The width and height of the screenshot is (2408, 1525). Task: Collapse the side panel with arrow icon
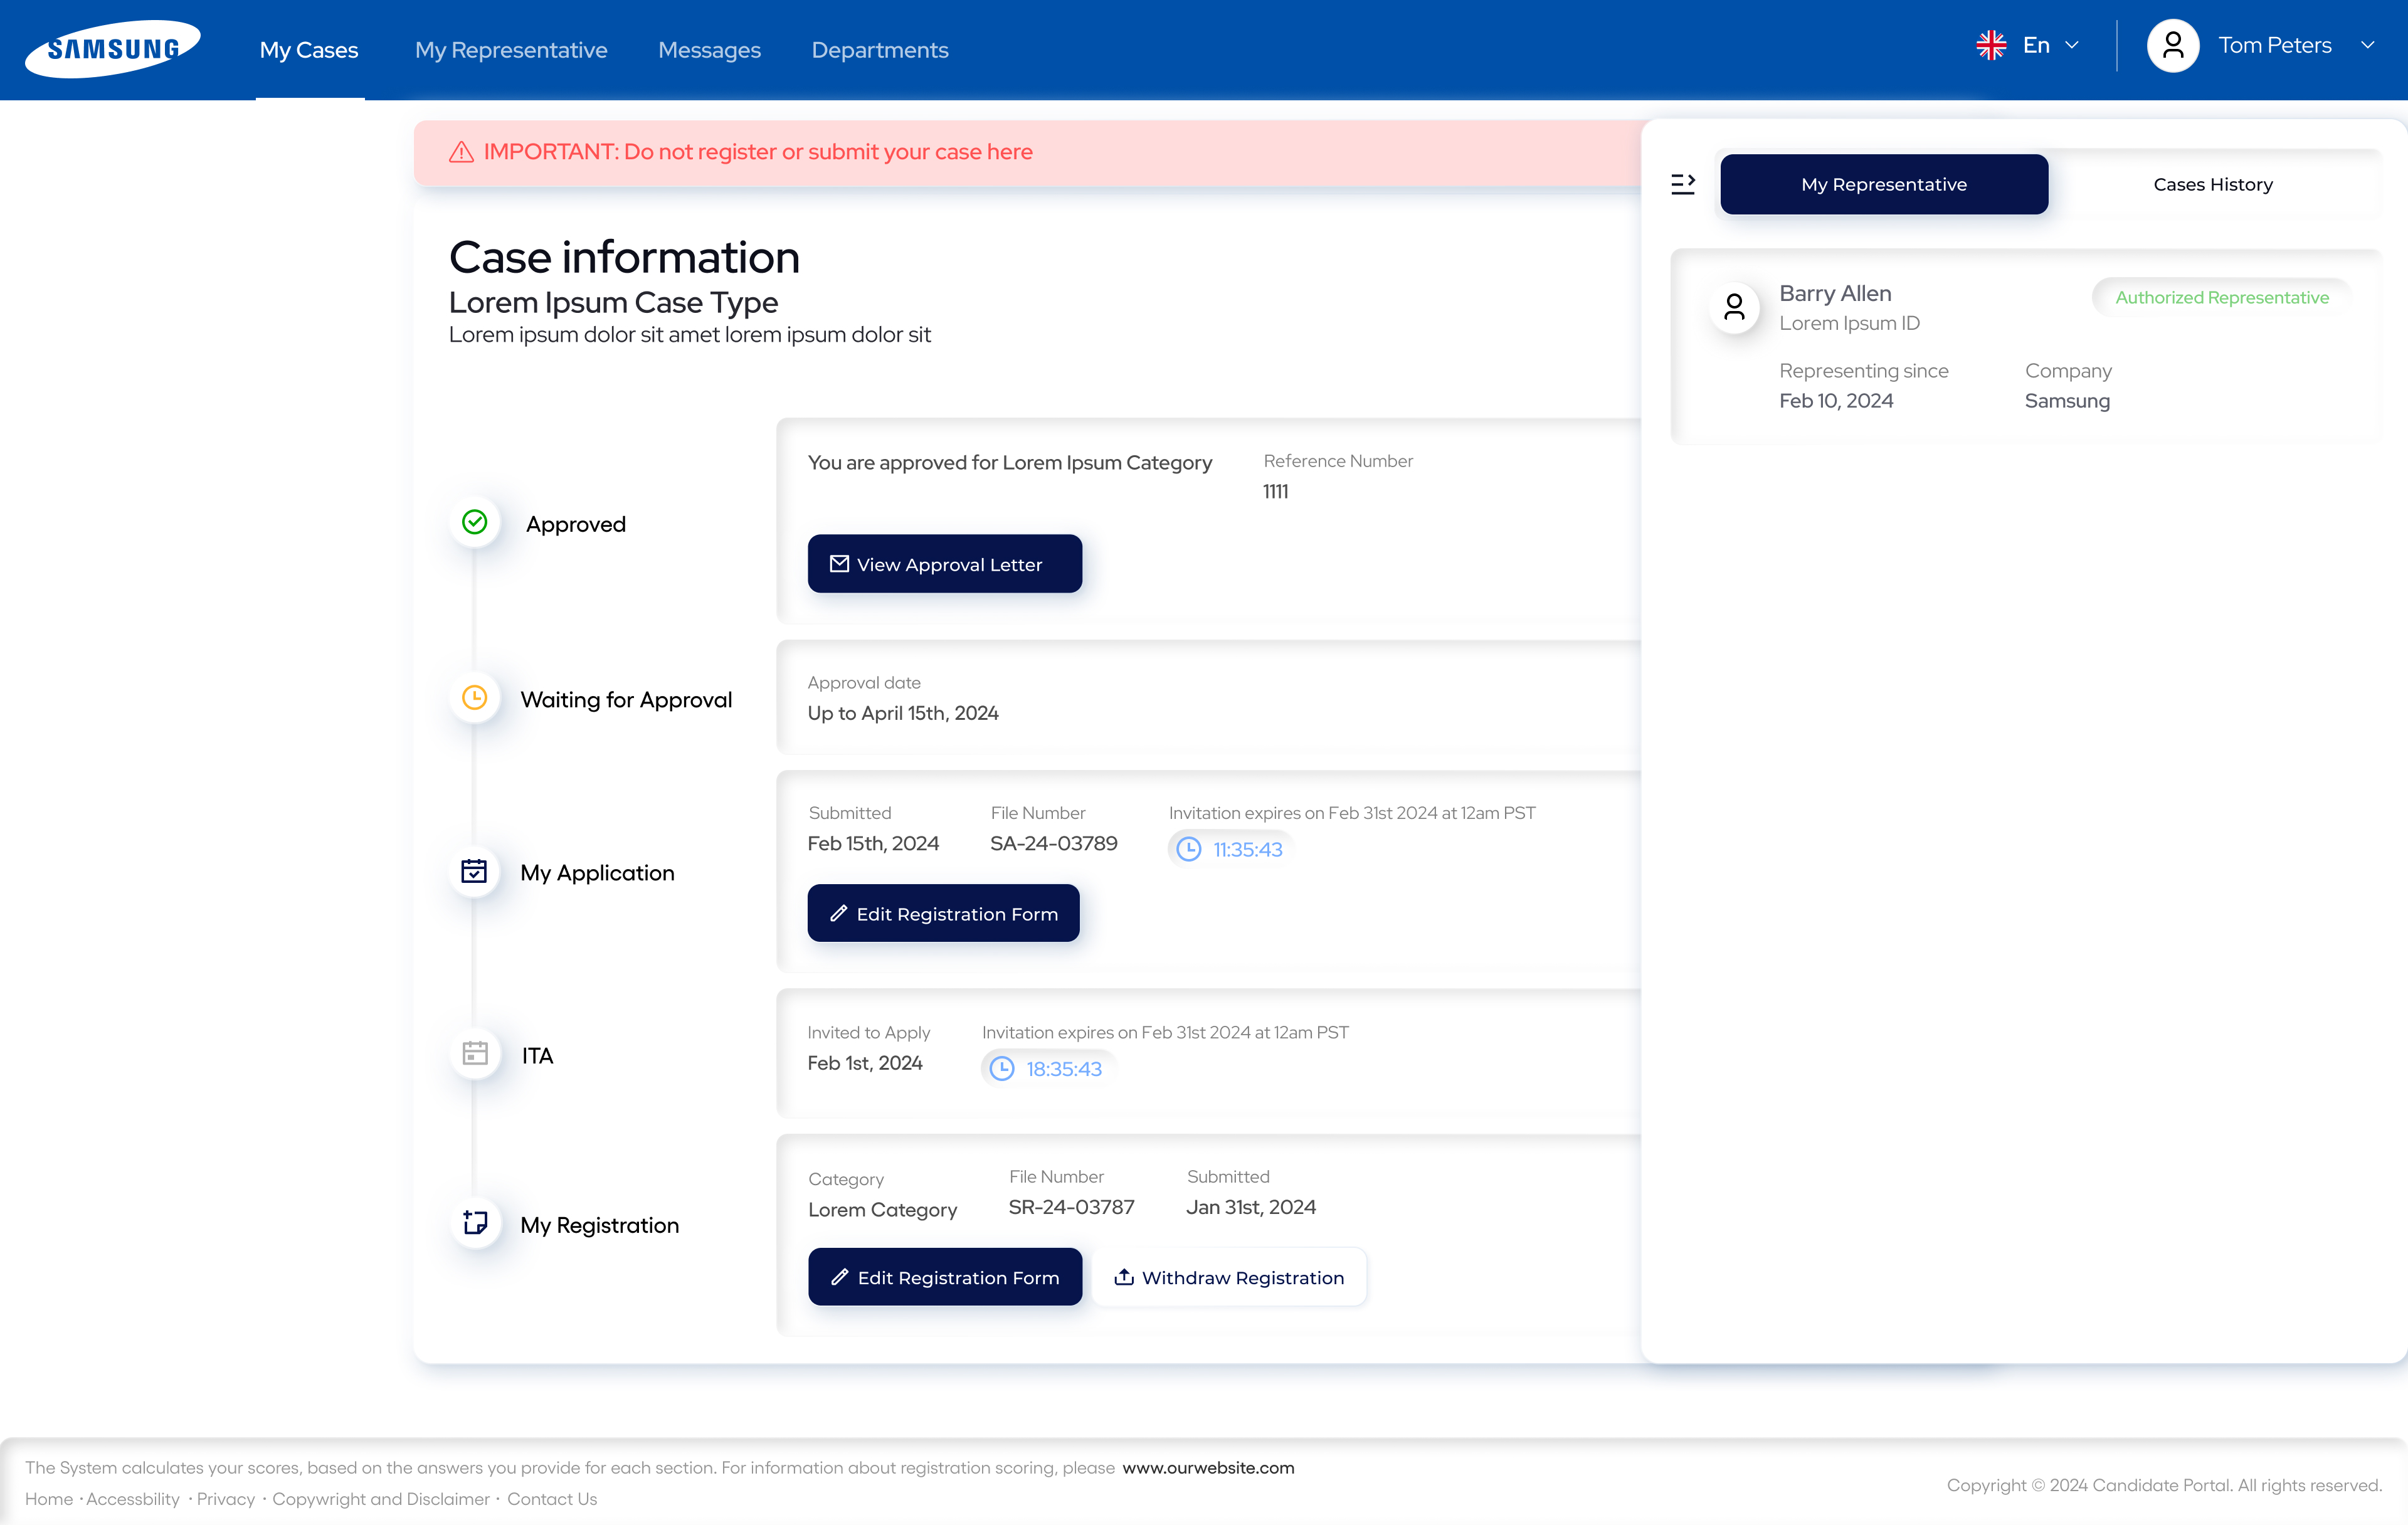pyautogui.click(x=1683, y=184)
